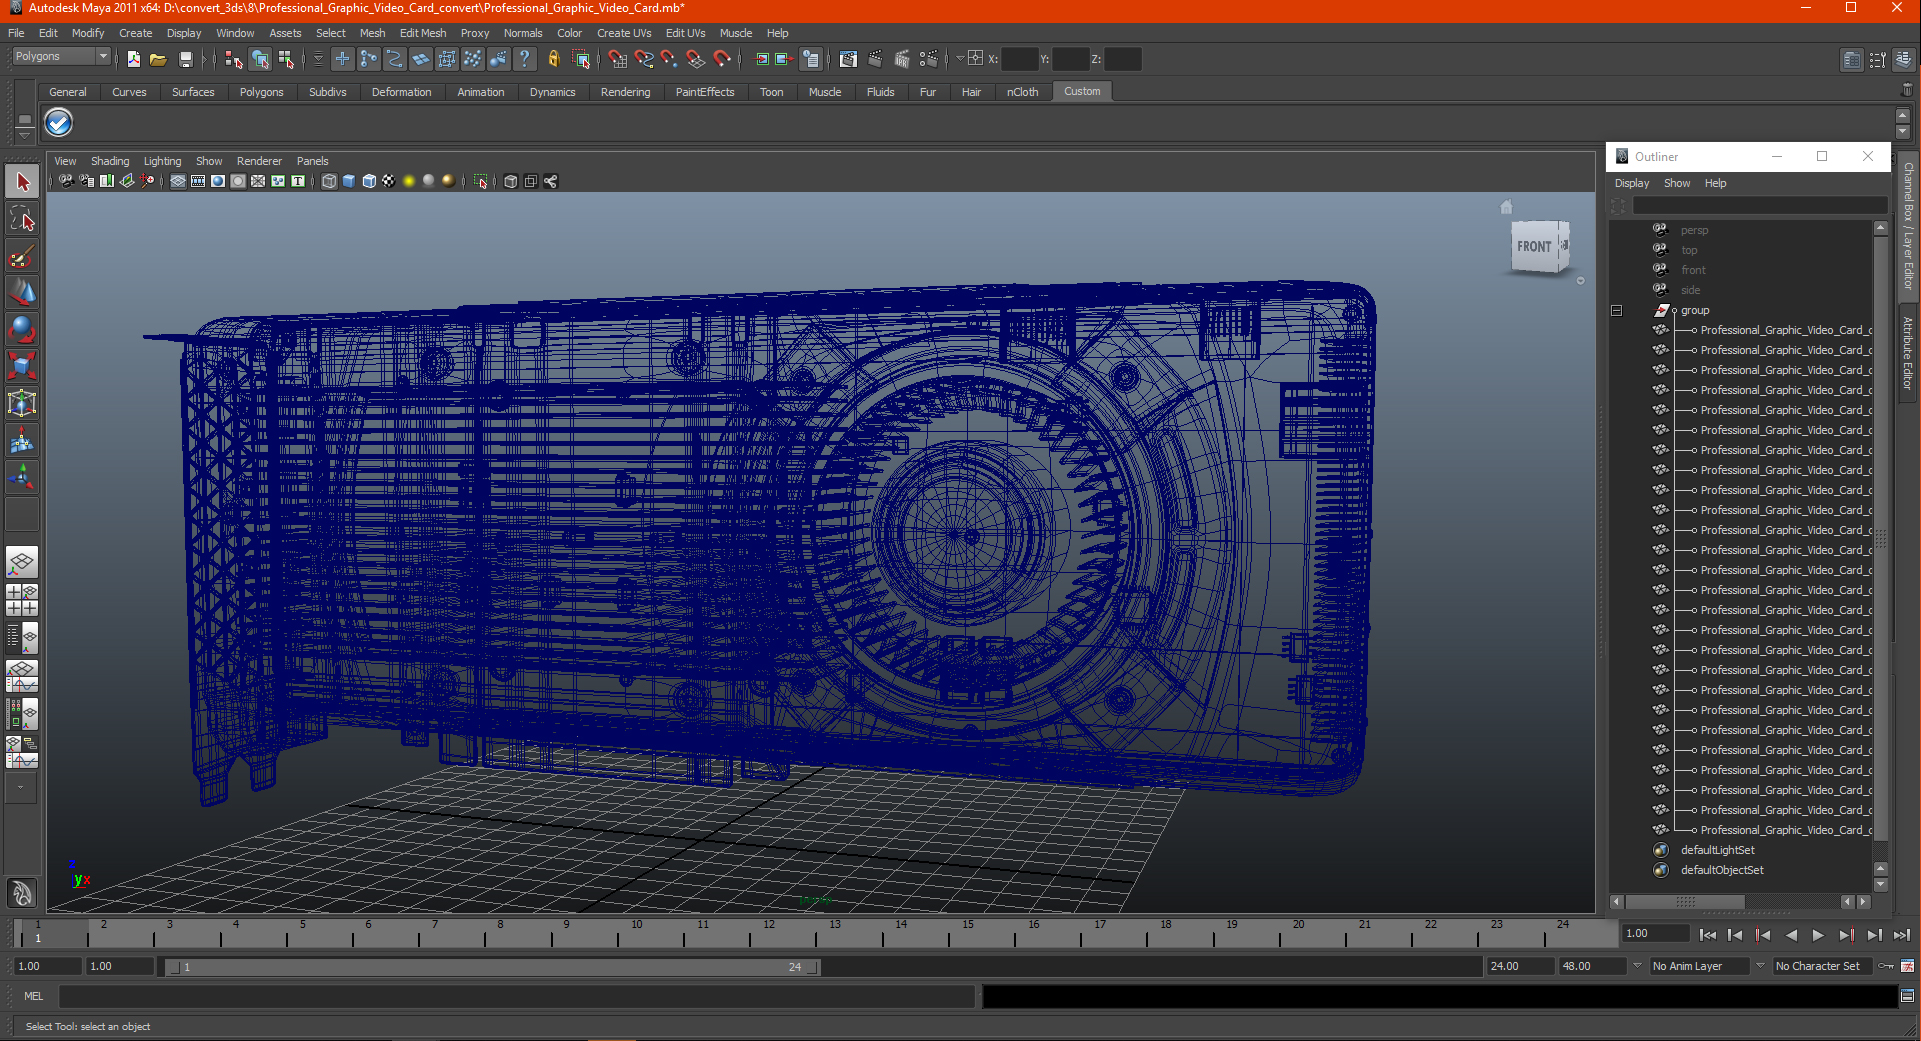Click the Show Manipulator tool
Viewport: 1921px width, 1041px height.
tap(22, 477)
